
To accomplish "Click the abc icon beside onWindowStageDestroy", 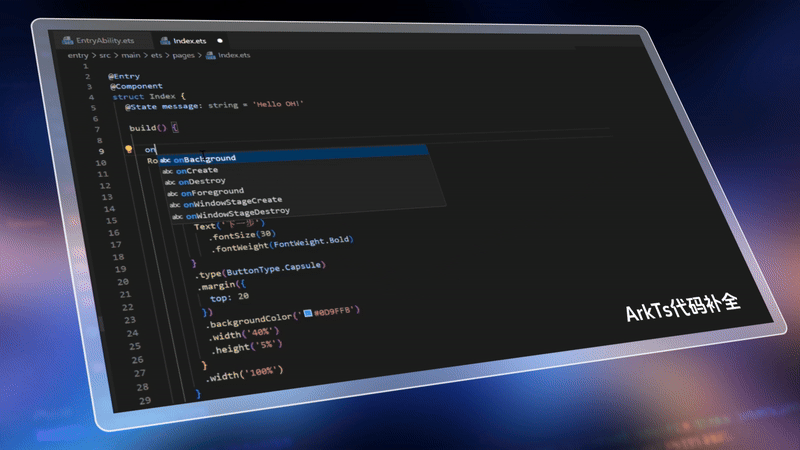I will pos(177,217).
